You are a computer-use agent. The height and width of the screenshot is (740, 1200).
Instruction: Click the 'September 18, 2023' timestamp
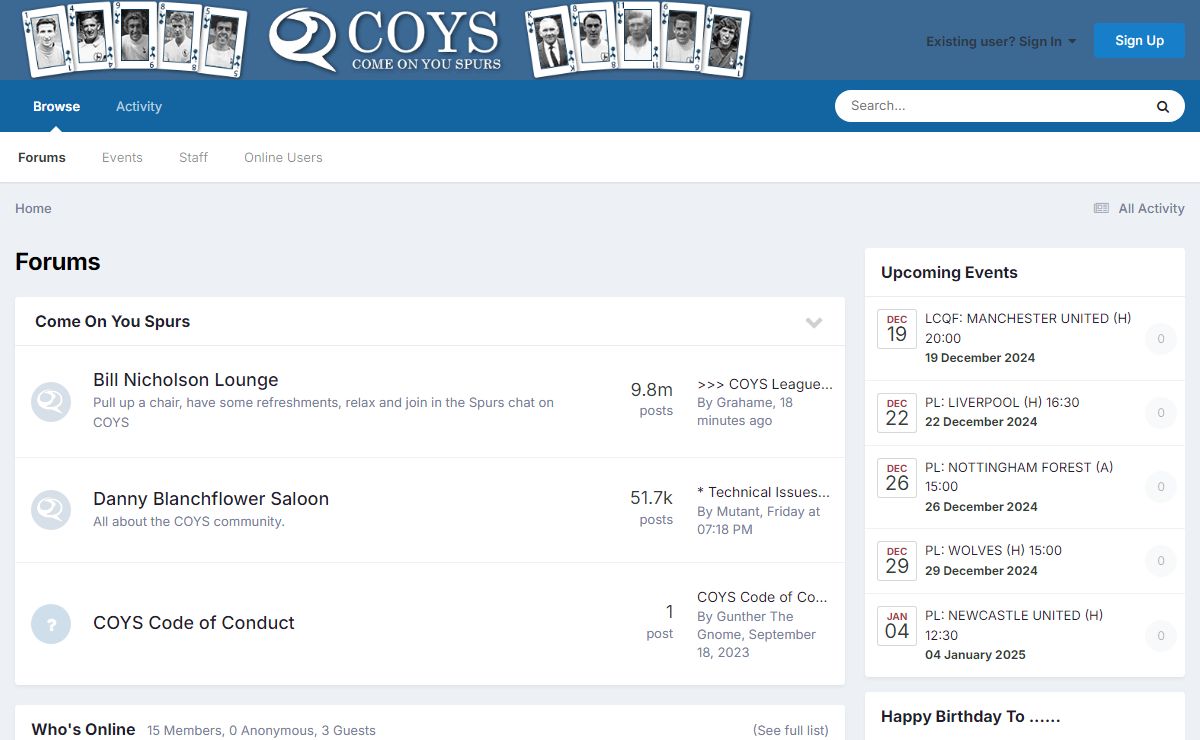pyautogui.click(x=756, y=643)
